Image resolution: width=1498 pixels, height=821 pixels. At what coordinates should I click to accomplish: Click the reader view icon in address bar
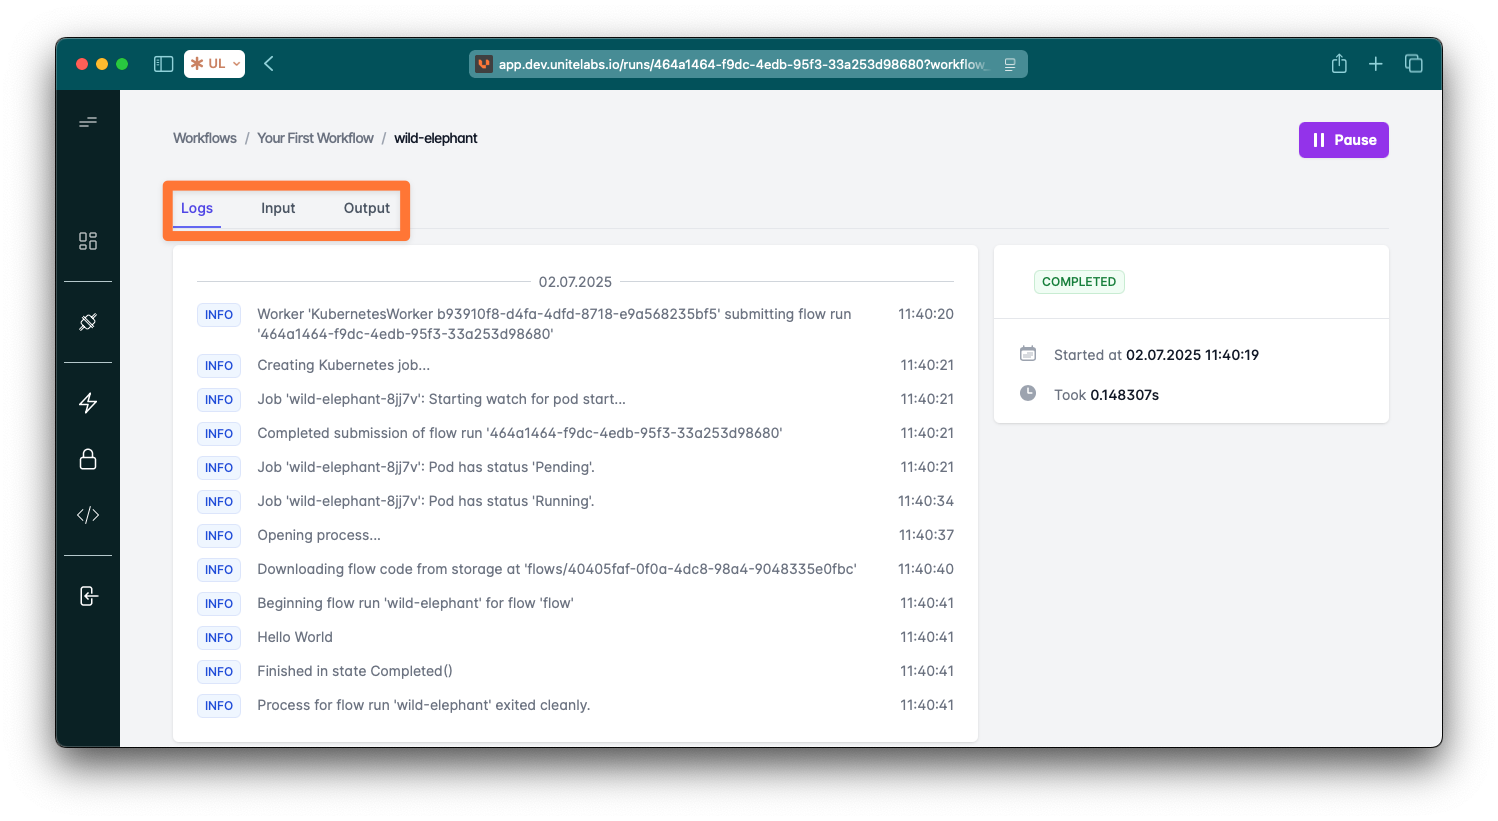(1010, 64)
